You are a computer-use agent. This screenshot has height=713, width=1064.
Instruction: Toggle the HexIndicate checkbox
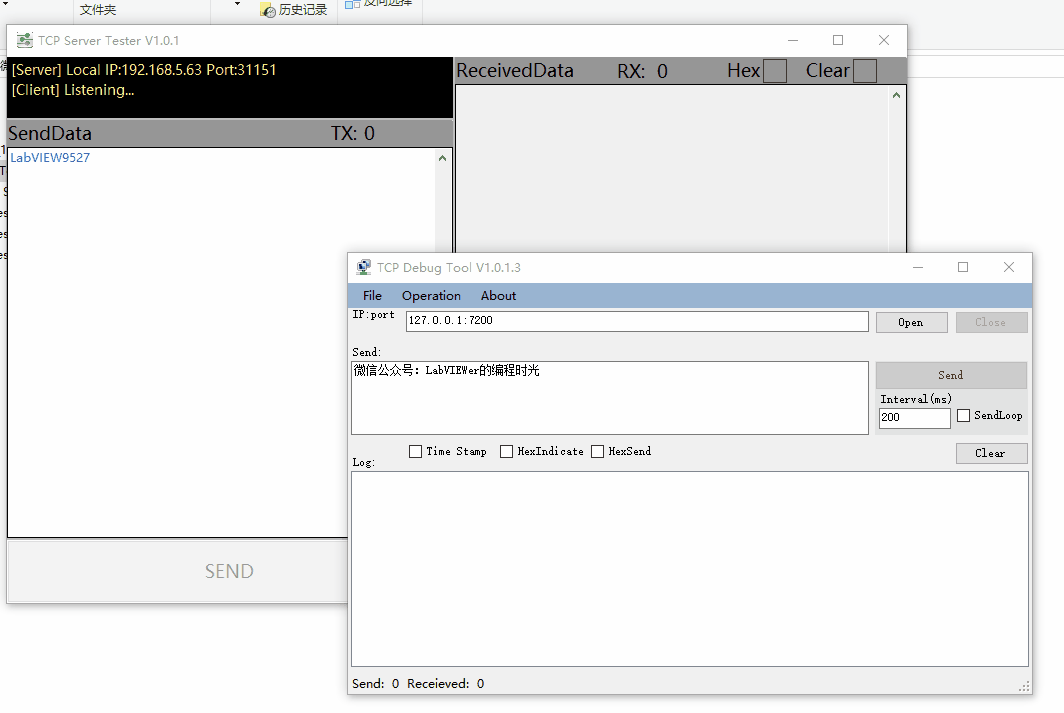click(506, 451)
